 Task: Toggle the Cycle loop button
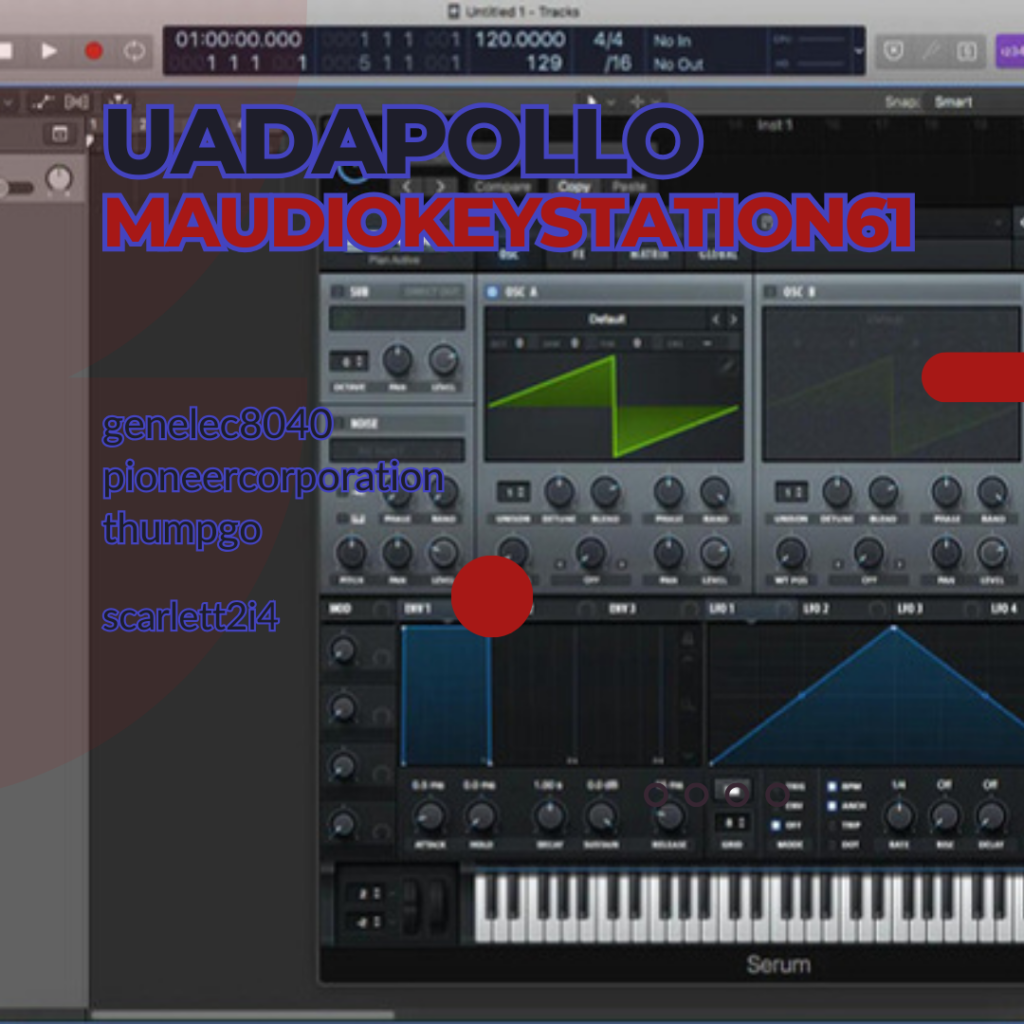coord(134,51)
